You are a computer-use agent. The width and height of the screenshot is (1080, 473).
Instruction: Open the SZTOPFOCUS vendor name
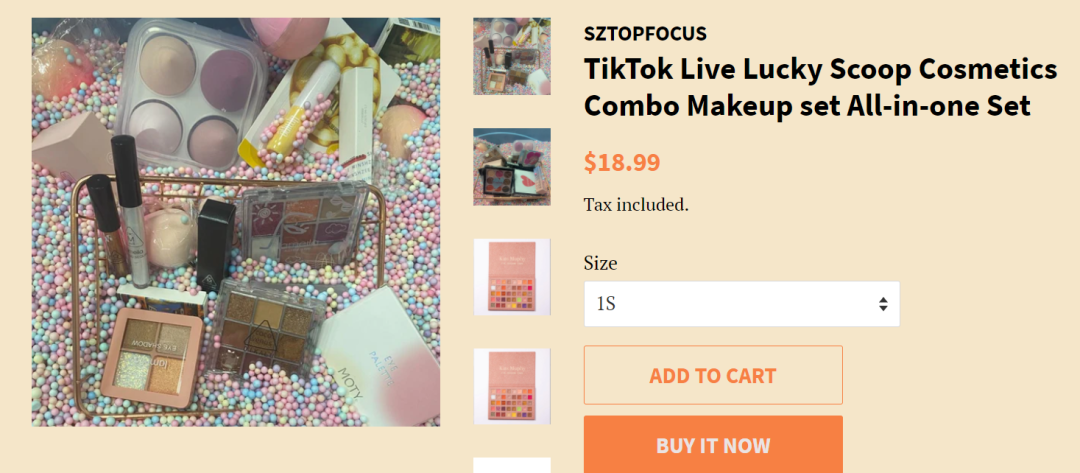(645, 33)
